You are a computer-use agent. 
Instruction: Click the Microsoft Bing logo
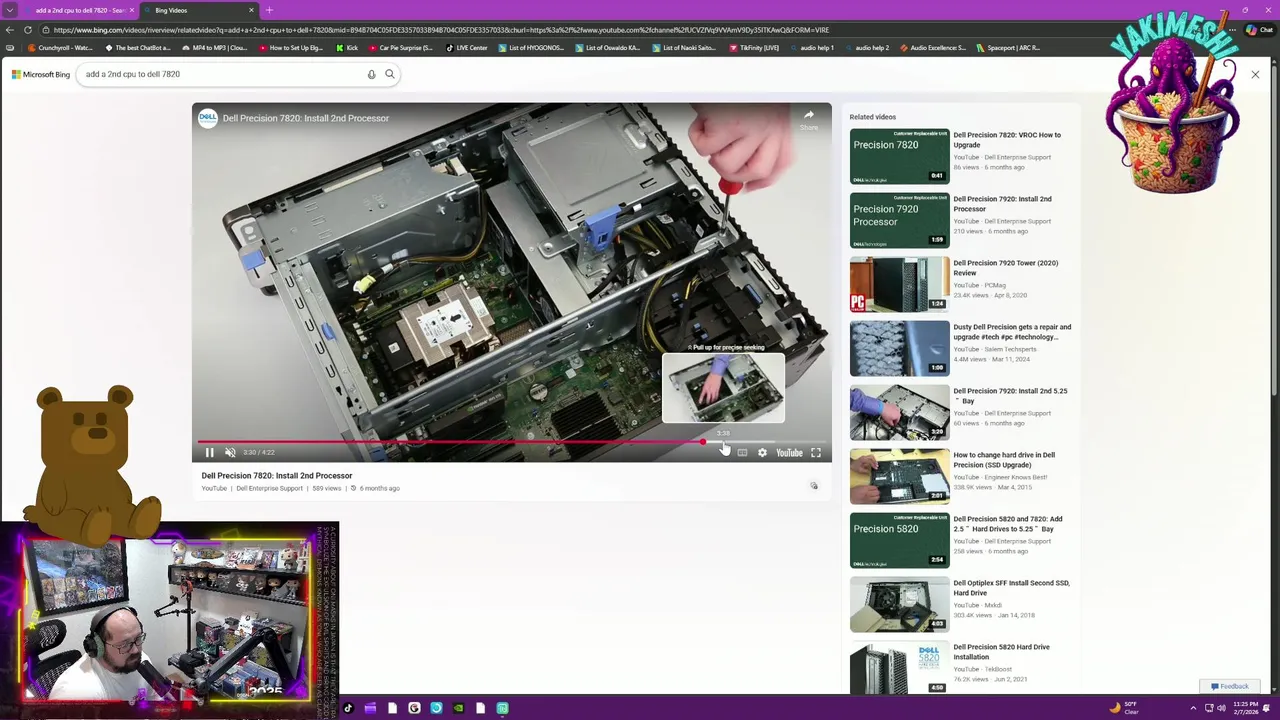pos(41,74)
